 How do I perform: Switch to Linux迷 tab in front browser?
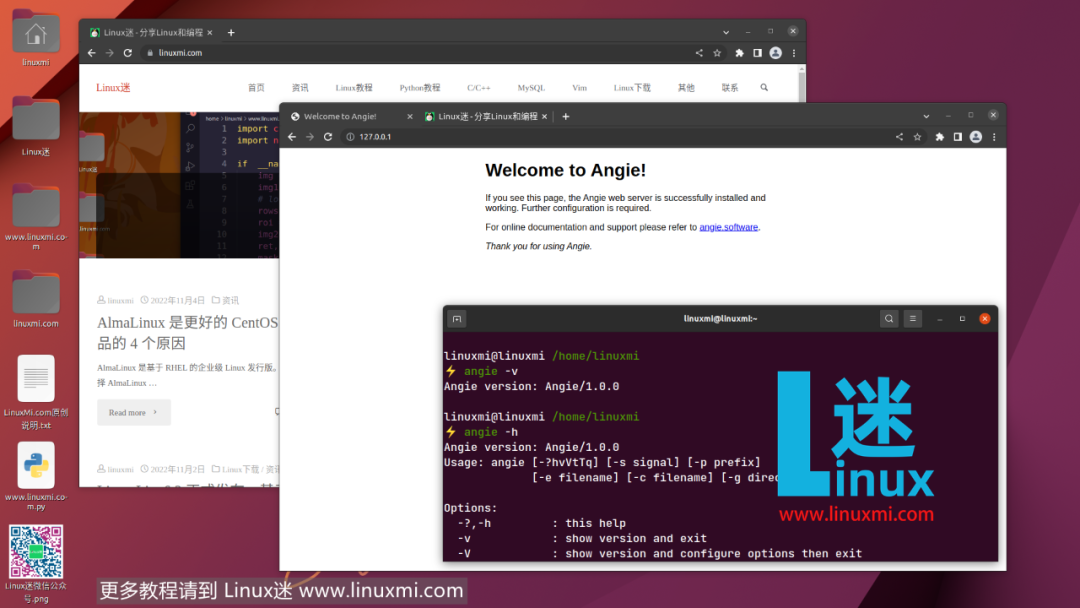[486, 116]
